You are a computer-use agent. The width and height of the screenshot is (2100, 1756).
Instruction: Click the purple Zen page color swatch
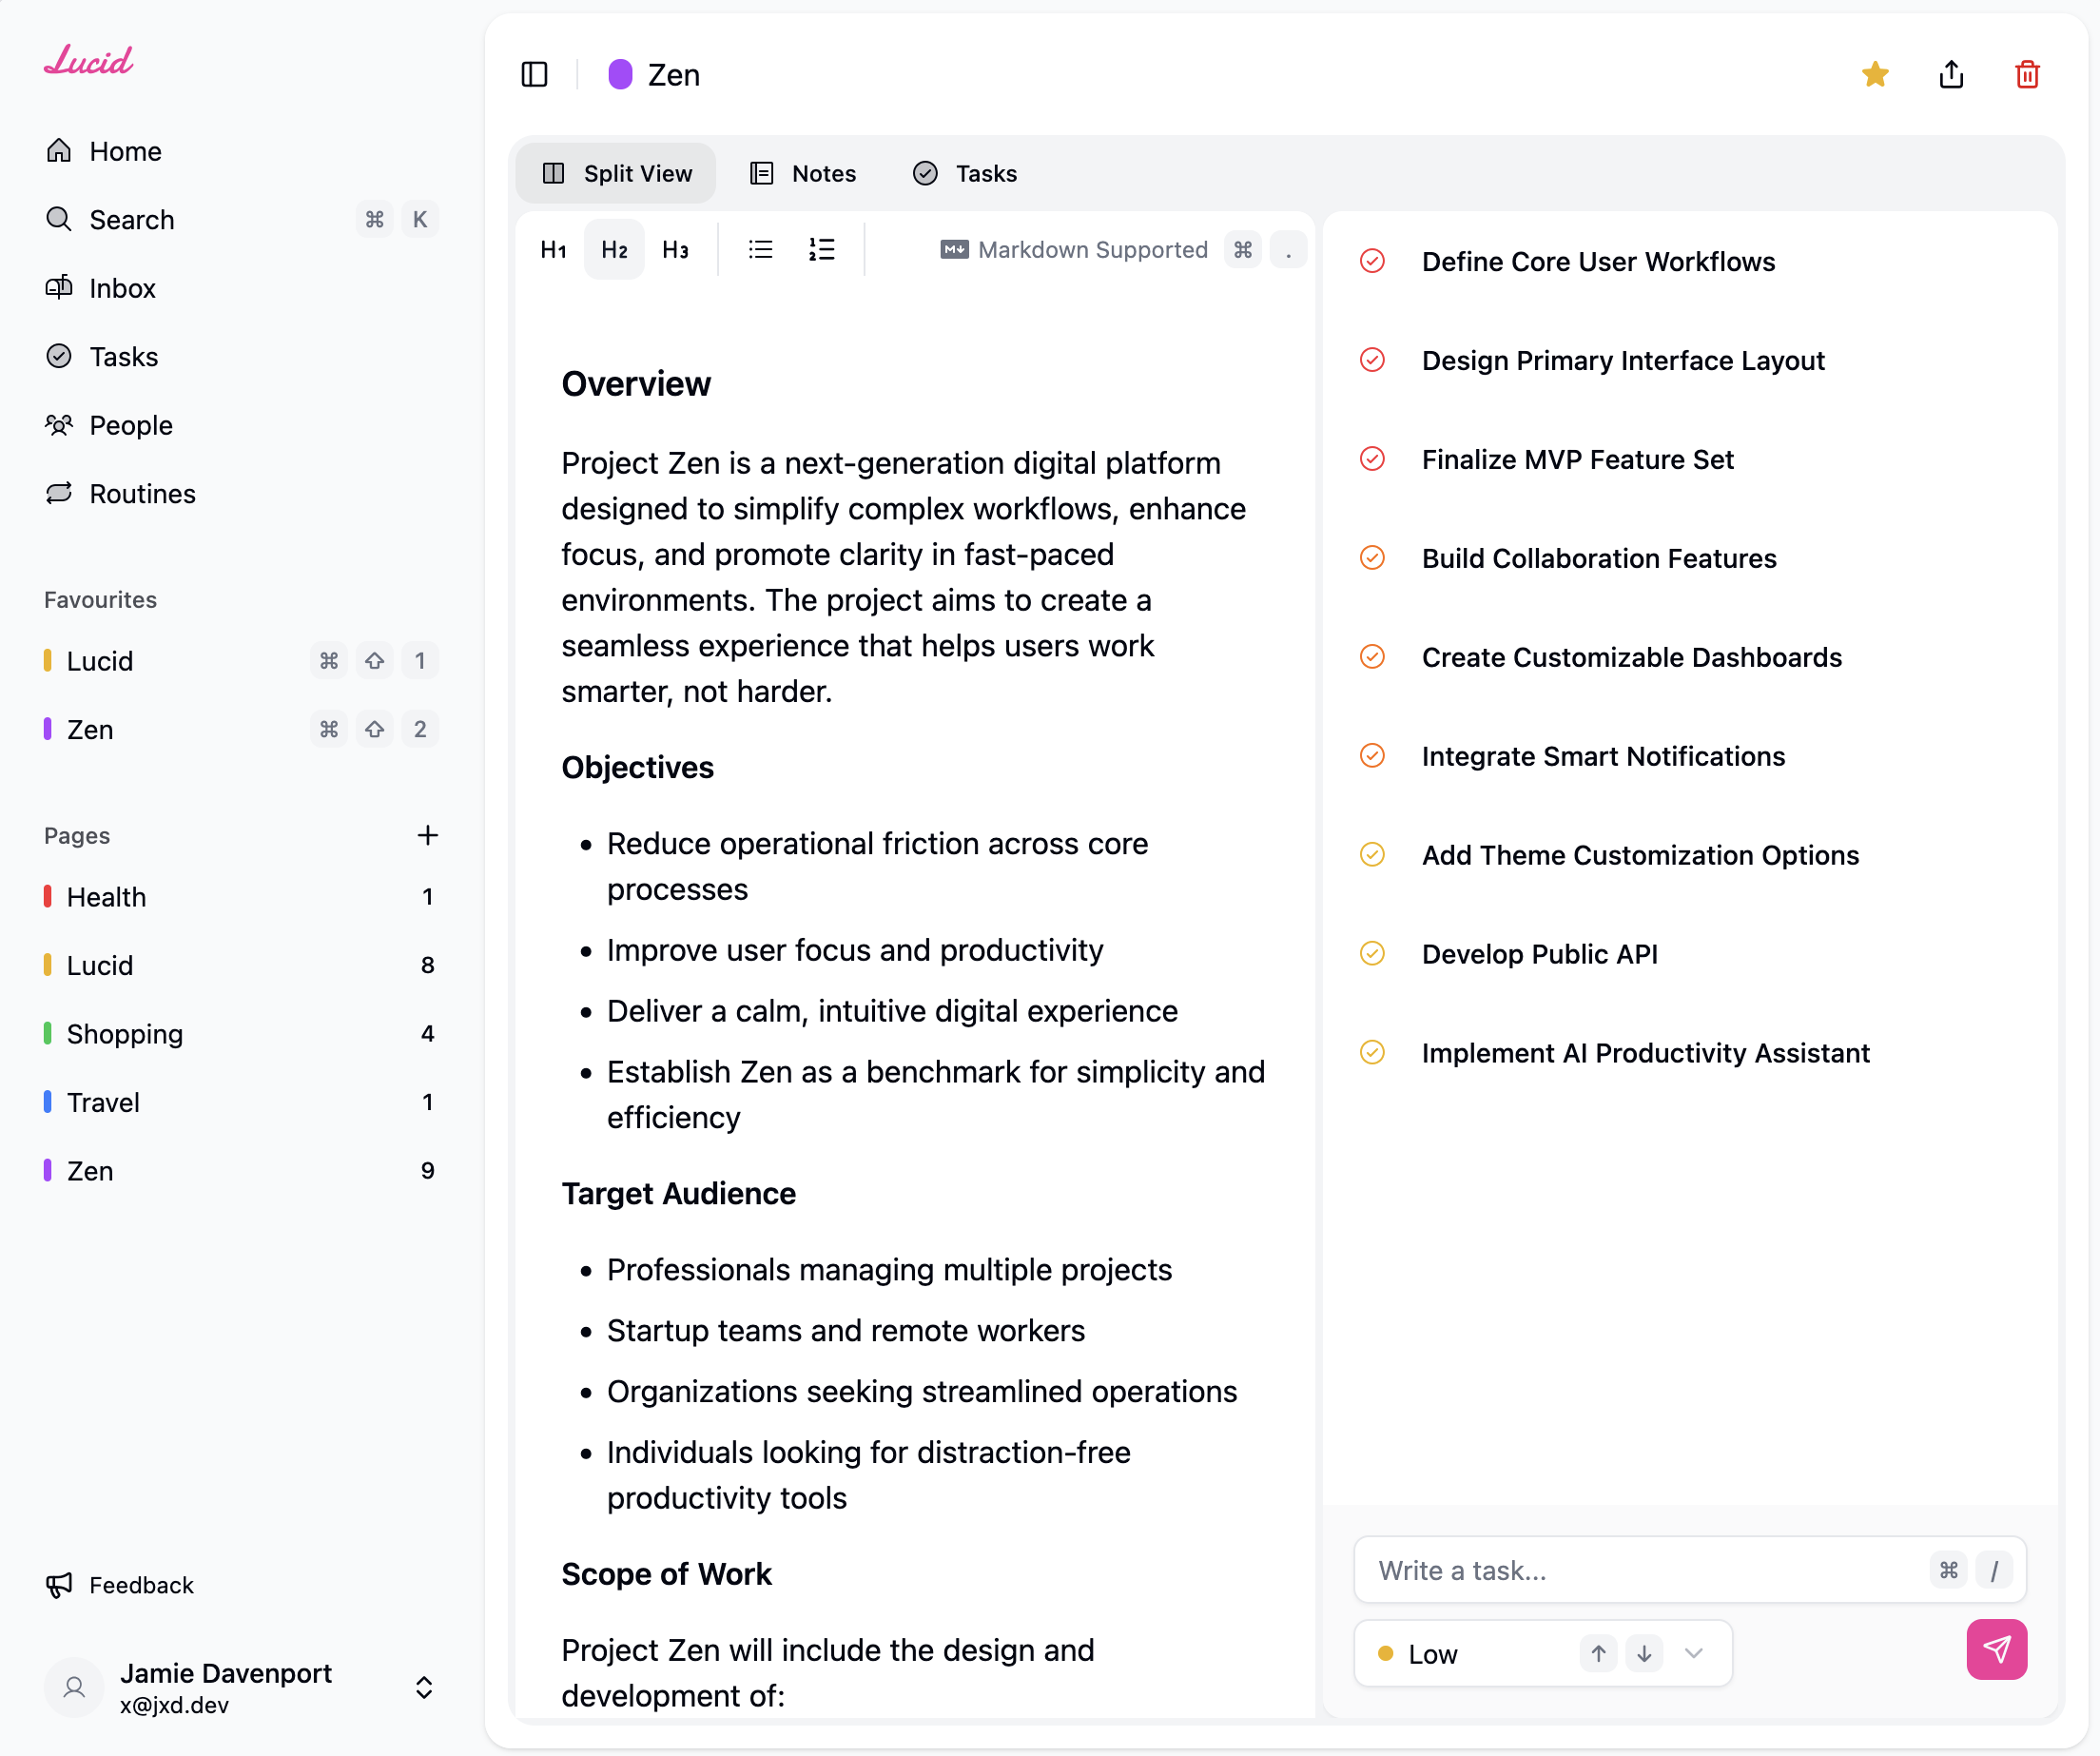click(620, 75)
